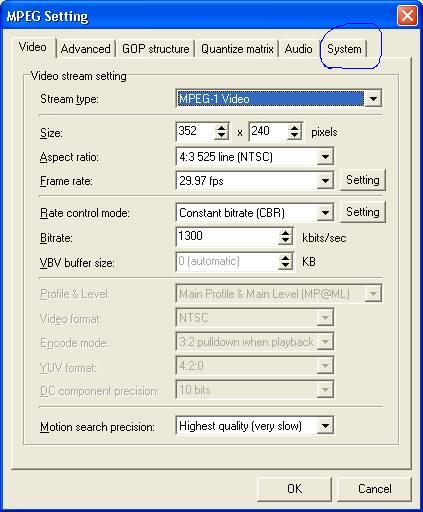Click Setting button beside Rate control mode

point(362,212)
